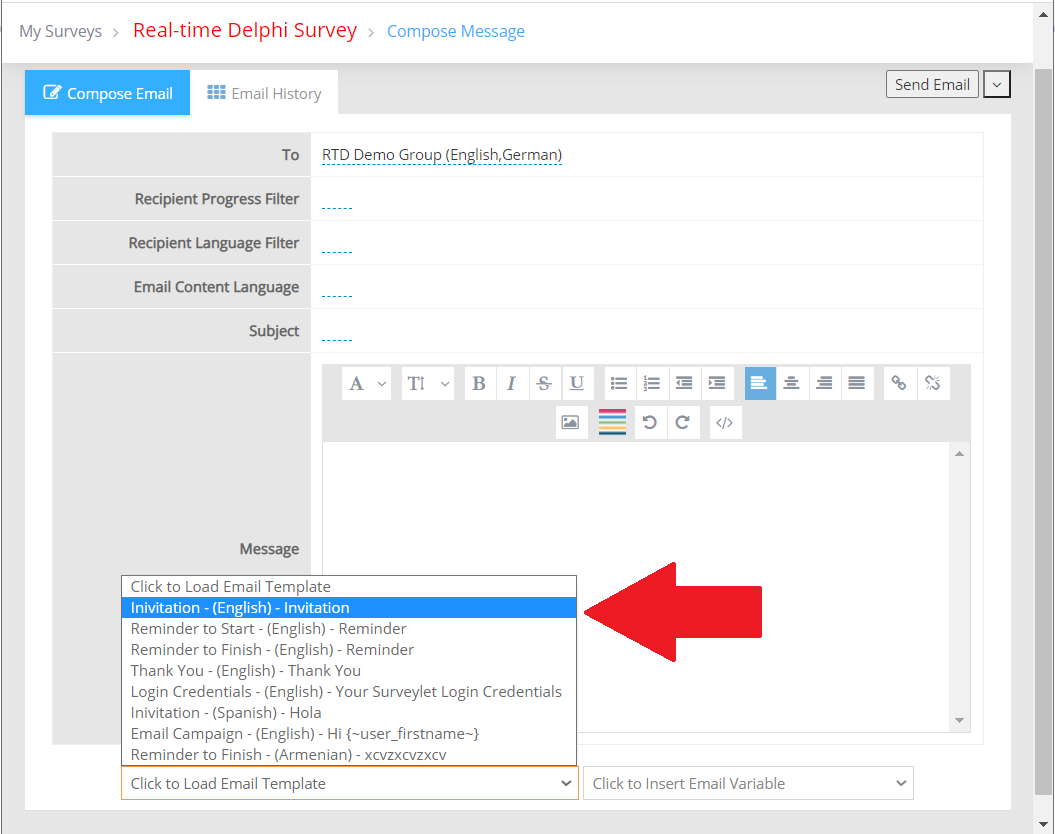Center align the message text

[x=791, y=384]
